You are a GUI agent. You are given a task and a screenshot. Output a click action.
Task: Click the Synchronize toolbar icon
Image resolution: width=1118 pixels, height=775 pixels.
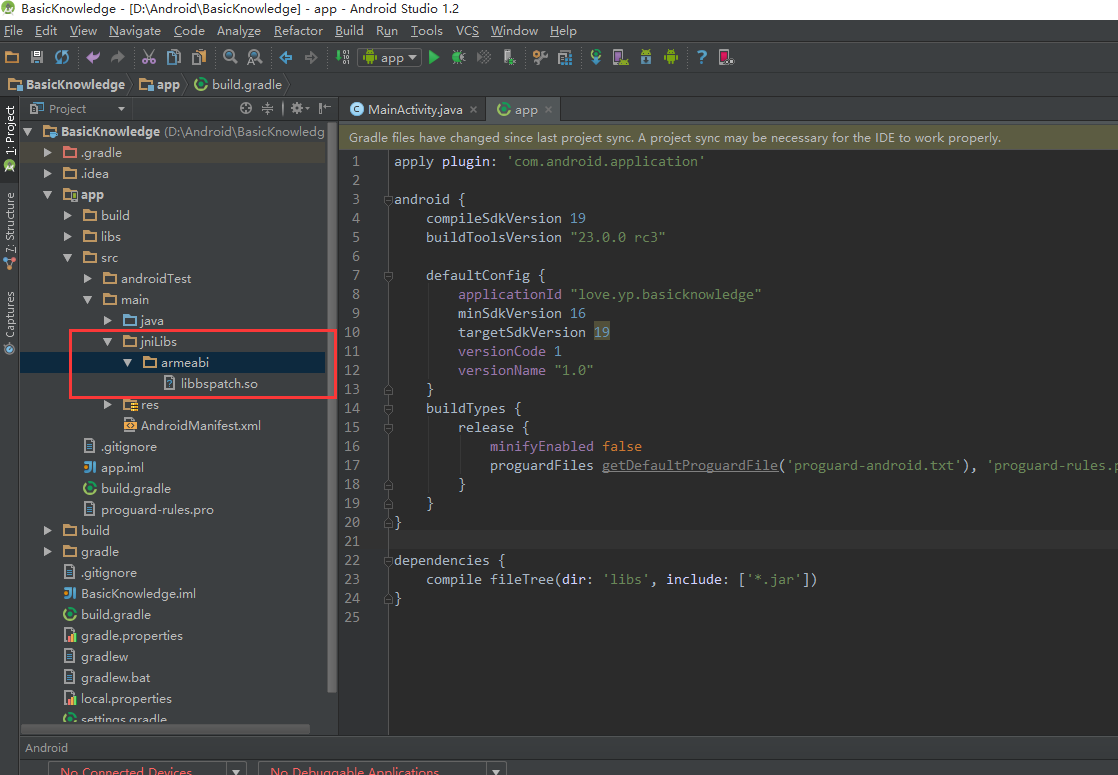tap(62, 58)
